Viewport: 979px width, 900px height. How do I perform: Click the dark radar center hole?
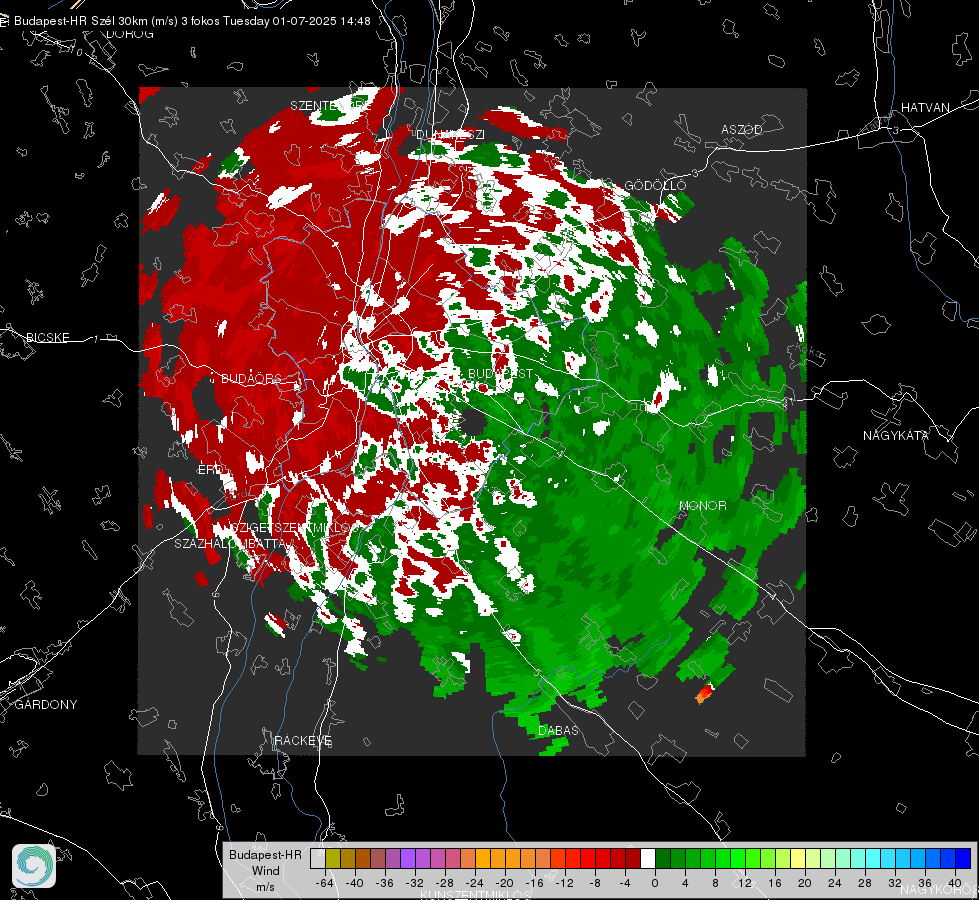[475, 422]
